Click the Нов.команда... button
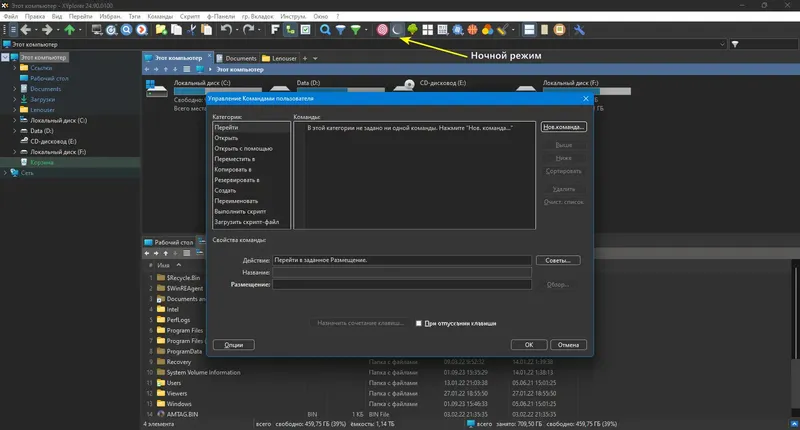Screen dimensions: 800x430 pos(563,127)
